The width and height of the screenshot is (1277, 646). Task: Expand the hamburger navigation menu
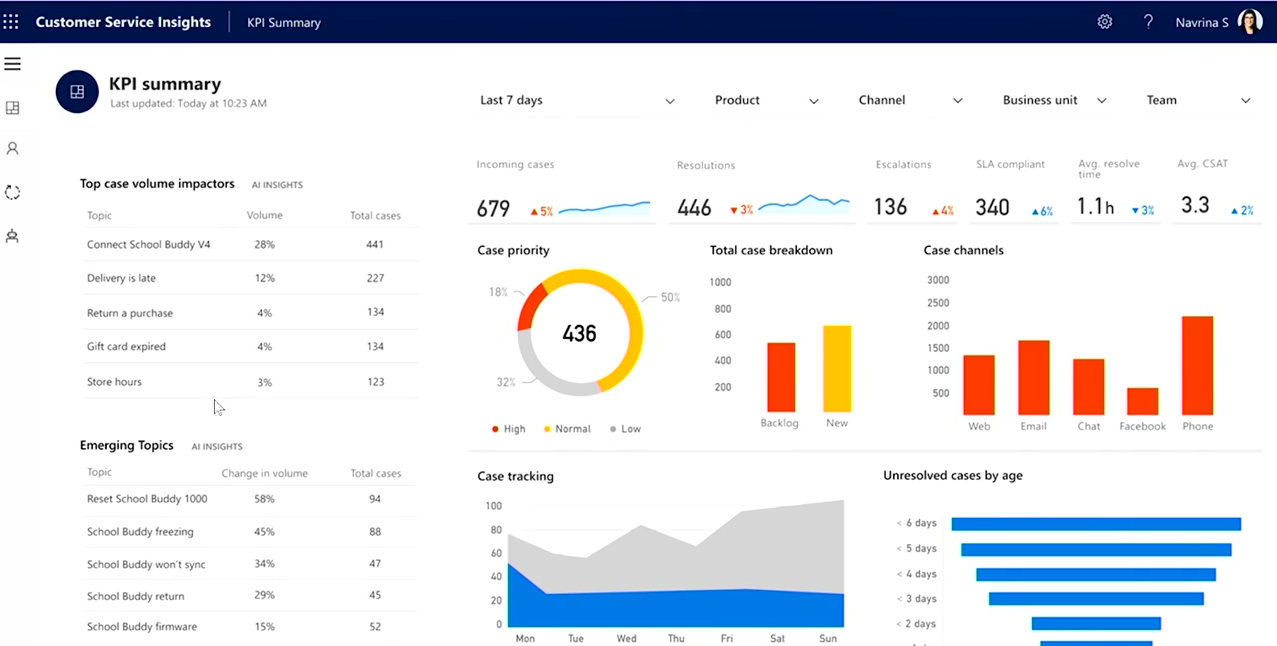coord(12,64)
